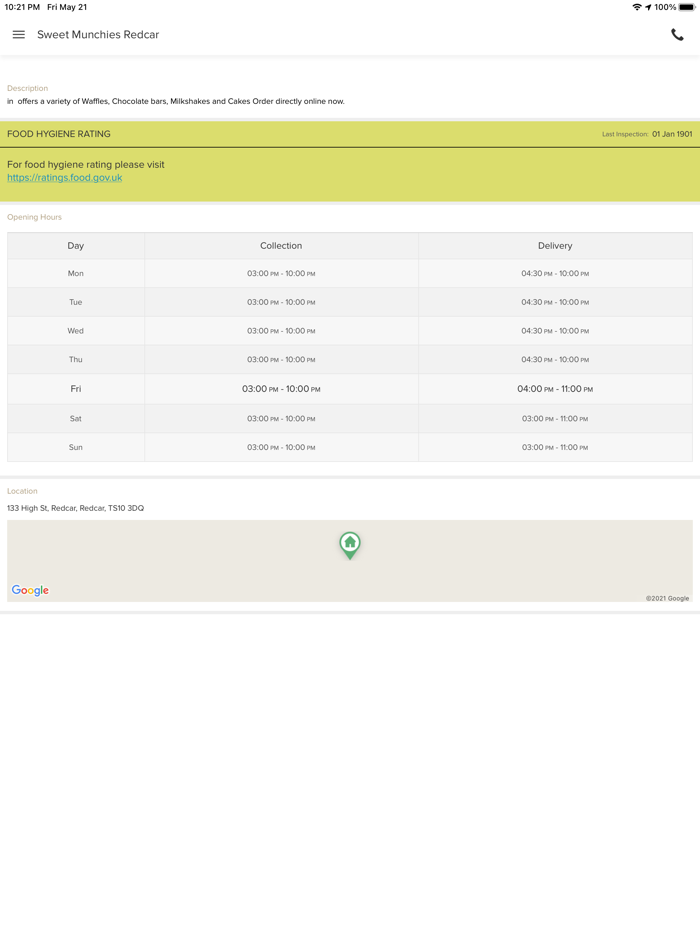Viewport: 700px width, 934px height.
Task: Click the Collection column header
Action: (x=281, y=245)
